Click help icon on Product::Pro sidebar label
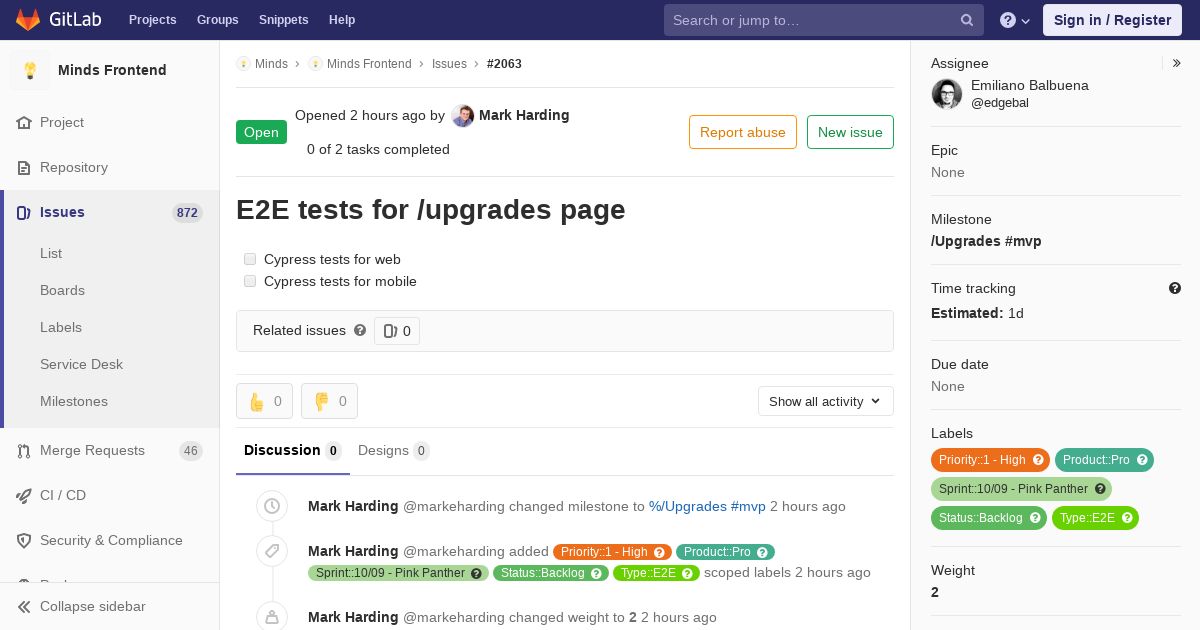This screenshot has height=630, width=1200. pyautogui.click(x=1142, y=460)
